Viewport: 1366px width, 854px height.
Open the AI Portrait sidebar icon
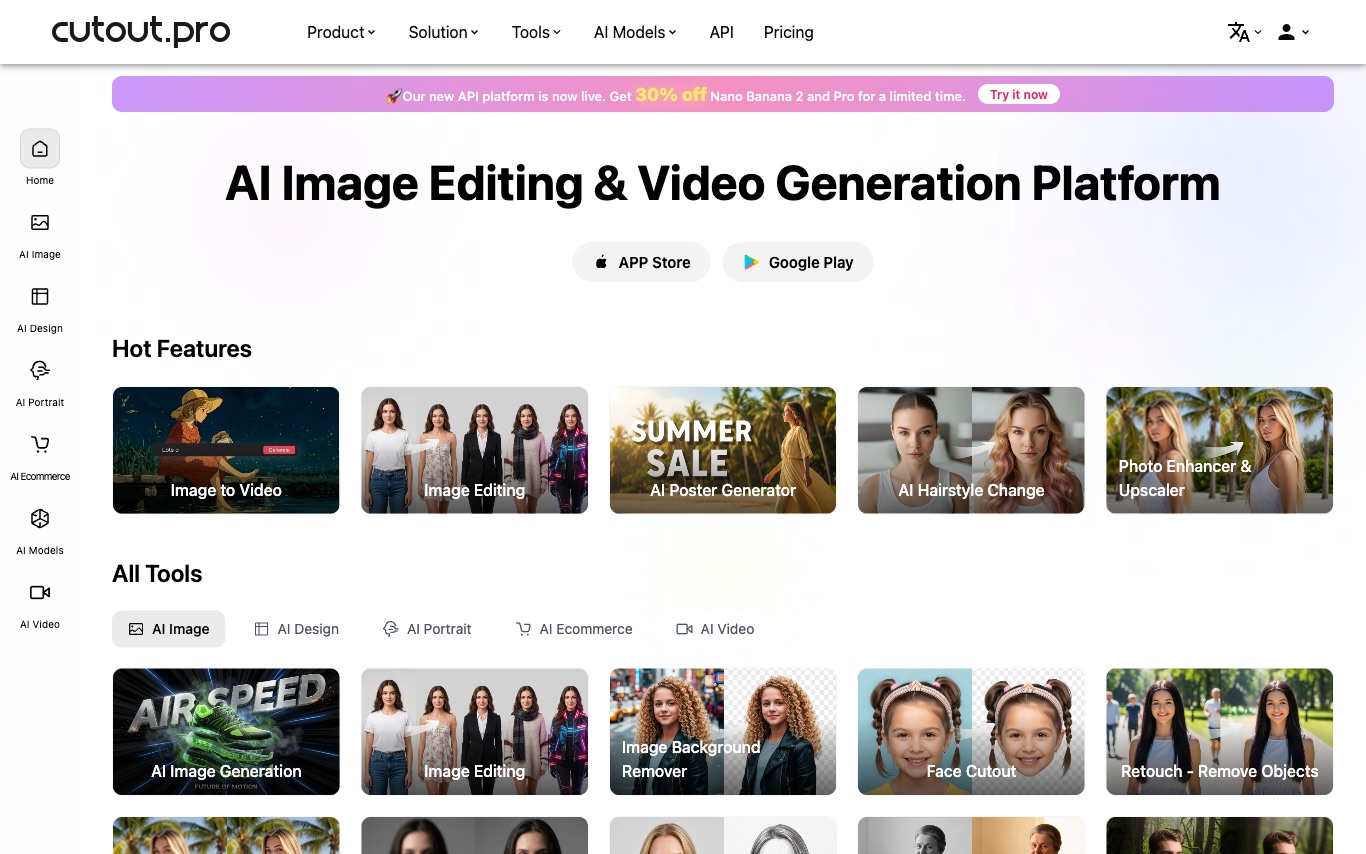(x=40, y=371)
